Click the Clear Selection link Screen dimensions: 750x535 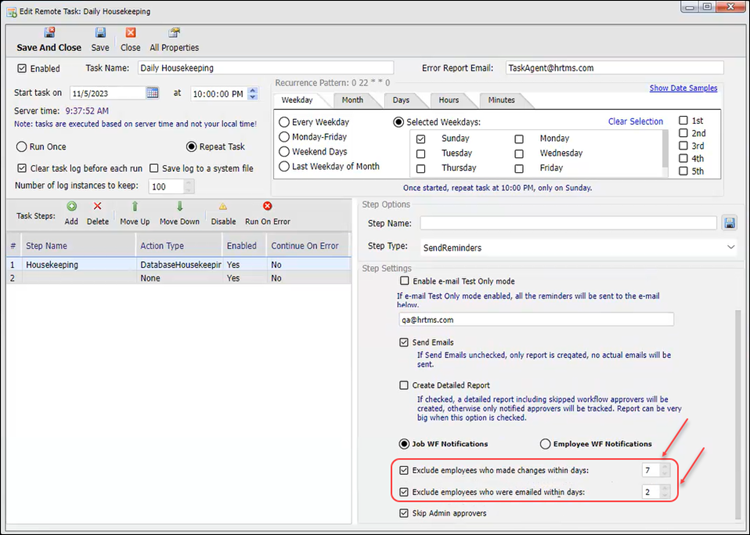coord(635,121)
